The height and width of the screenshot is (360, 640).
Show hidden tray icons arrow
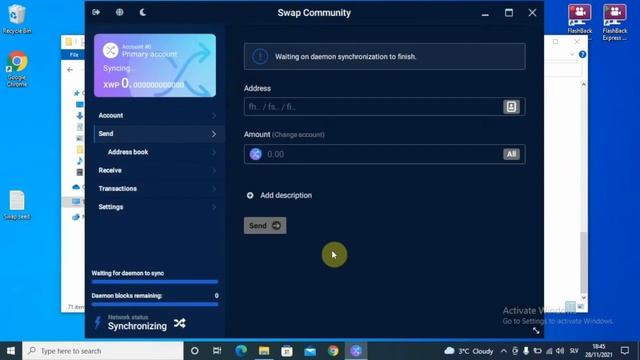pyautogui.click(x=504, y=351)
